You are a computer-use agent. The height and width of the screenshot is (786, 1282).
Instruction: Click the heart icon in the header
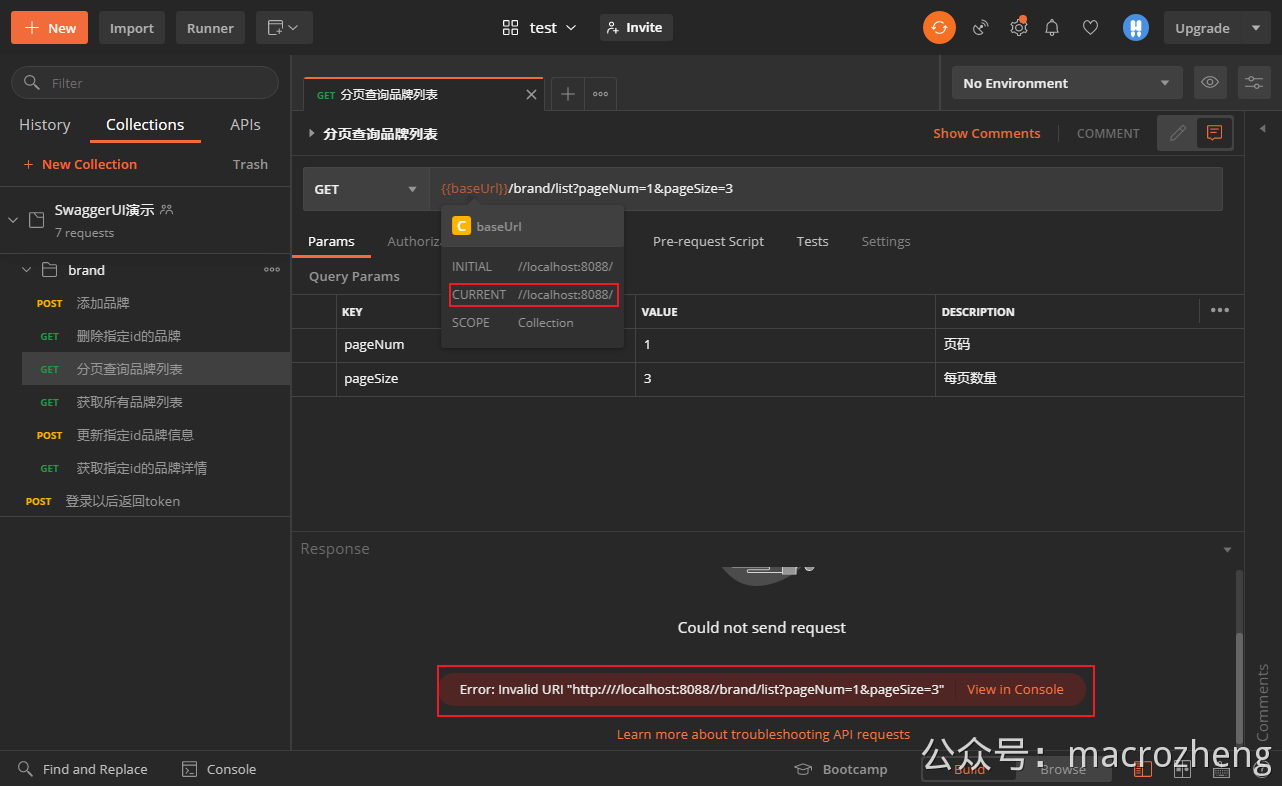[1091, 28]
